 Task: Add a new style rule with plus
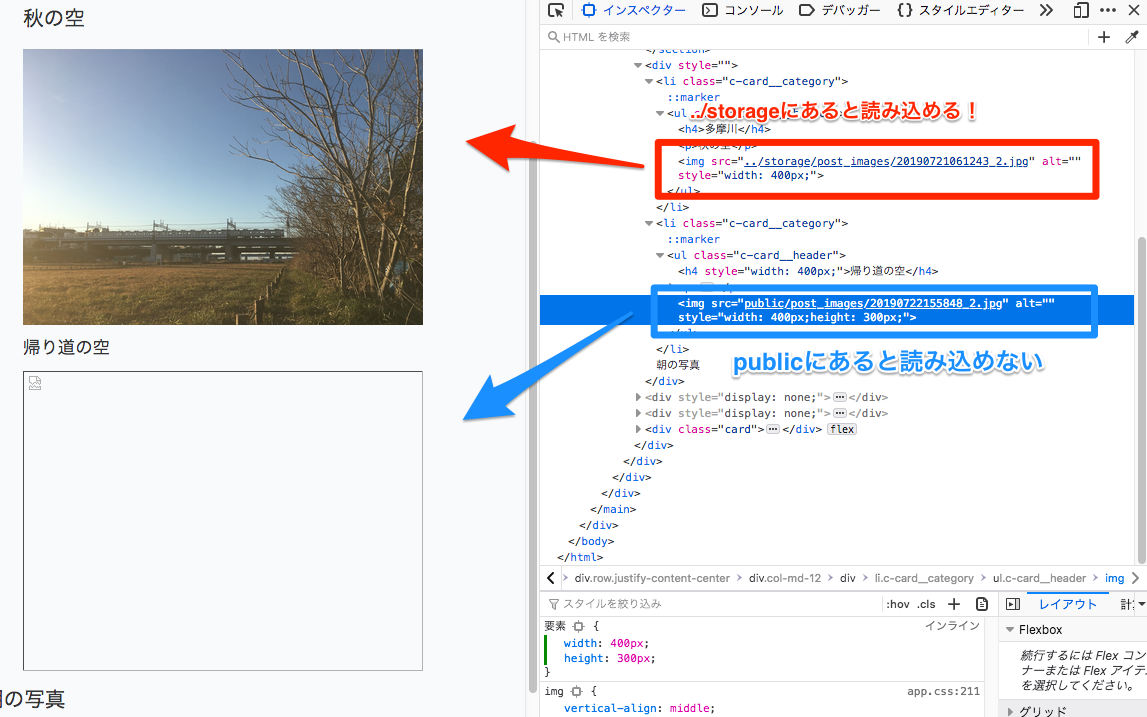tap(954, 604)
